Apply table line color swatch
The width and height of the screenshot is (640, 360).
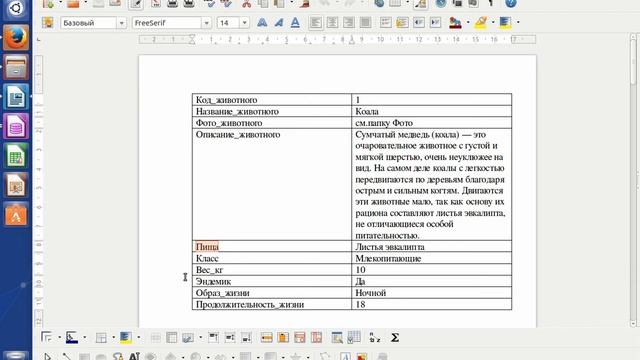[72, 338]
